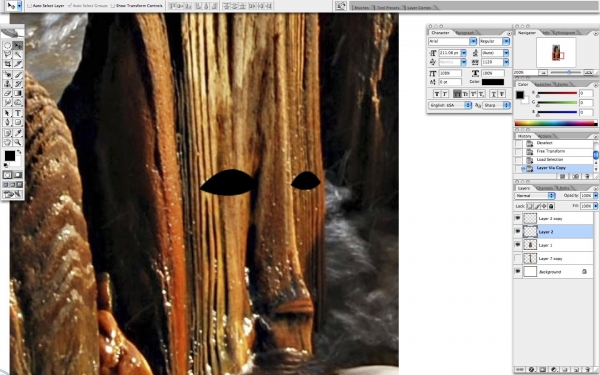Select the Zoom tool in toolbox

coord(18,142)
